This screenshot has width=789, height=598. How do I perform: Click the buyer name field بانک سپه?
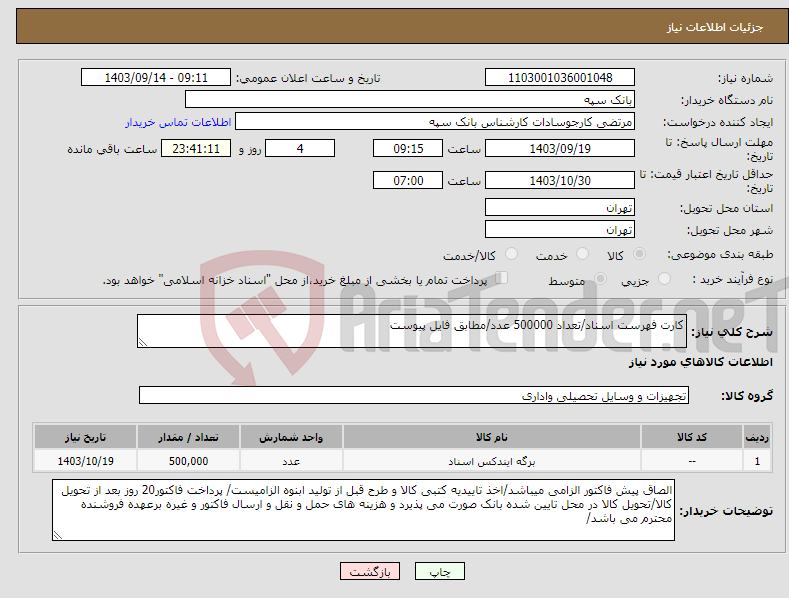(x=410, y=100)
